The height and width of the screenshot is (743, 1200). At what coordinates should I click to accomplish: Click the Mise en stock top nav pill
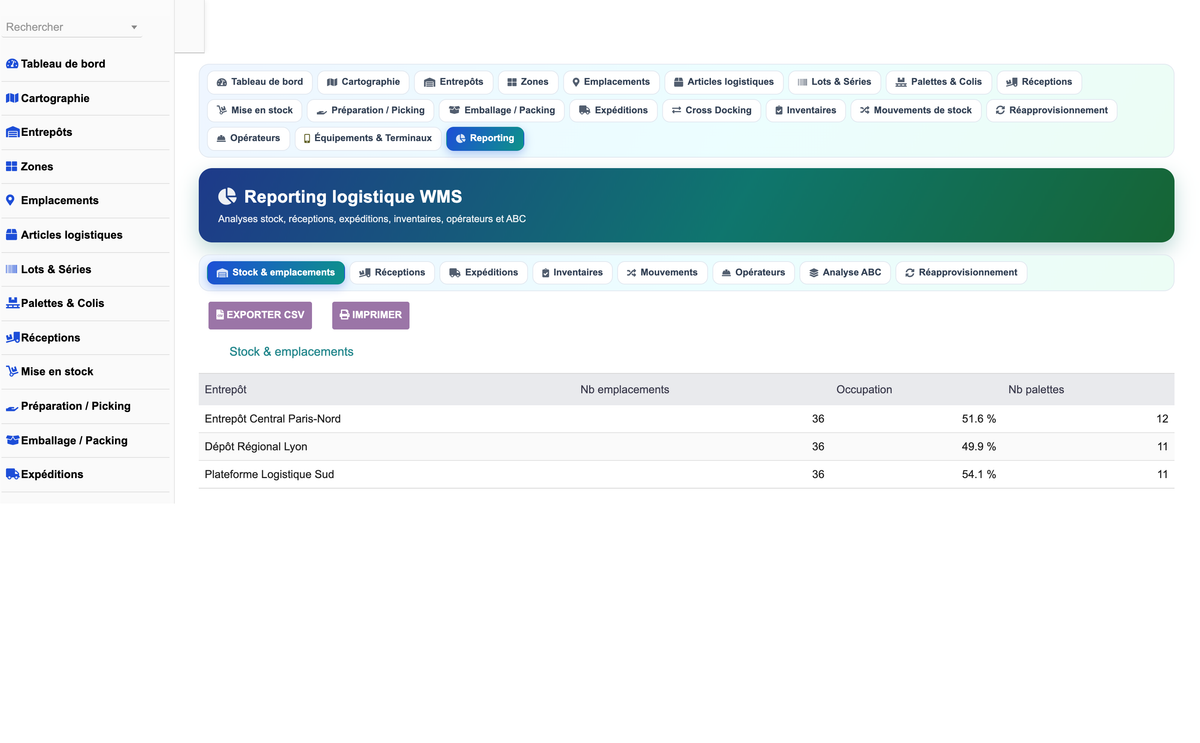(255, 110)
